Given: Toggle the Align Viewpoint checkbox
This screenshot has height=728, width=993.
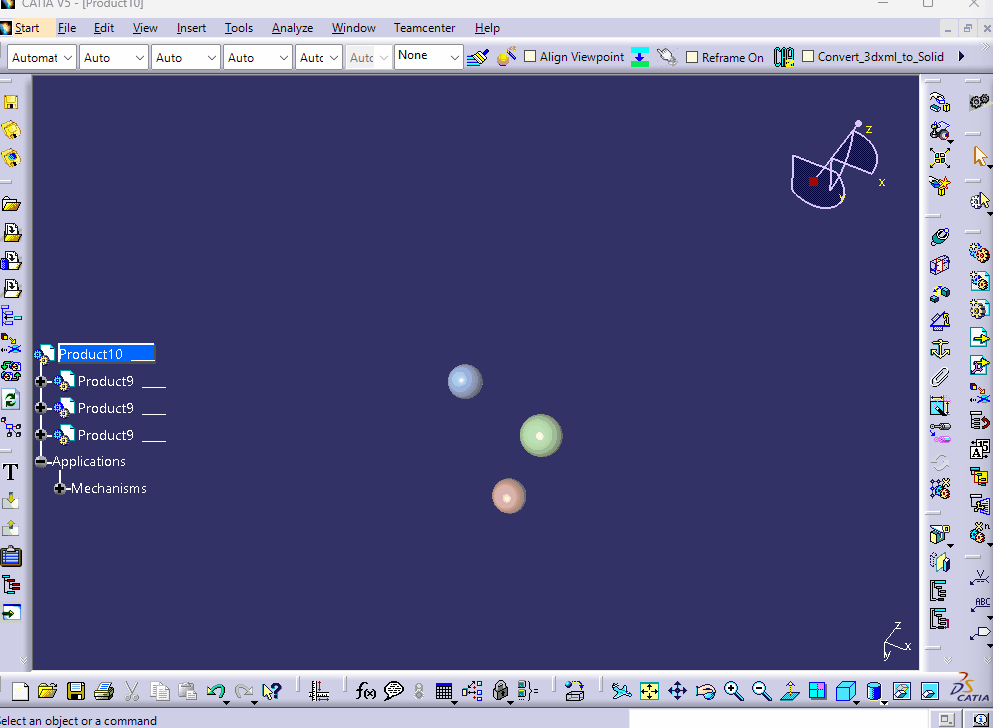Looking at the screenshot, I should [530, 56].
